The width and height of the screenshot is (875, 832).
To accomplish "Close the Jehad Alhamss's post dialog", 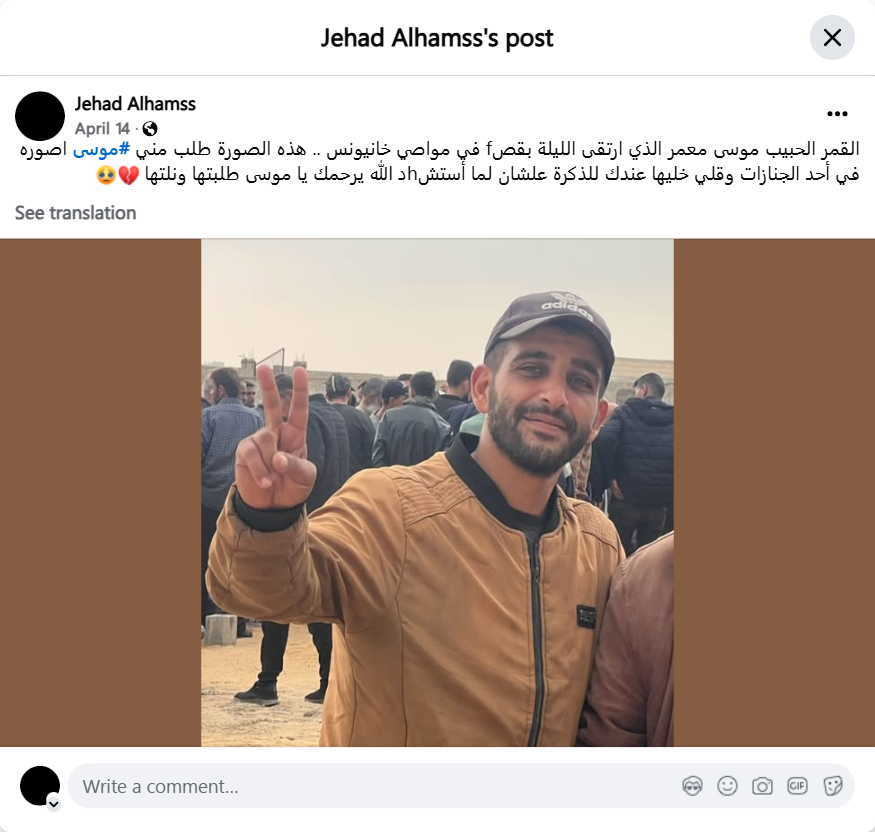I will click(x=832, y=38).
